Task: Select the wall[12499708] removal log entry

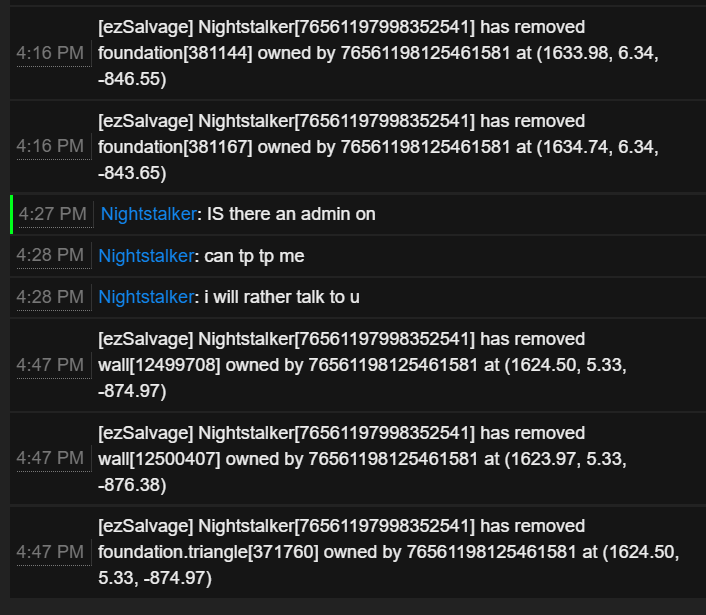Action: coord(362,365)
